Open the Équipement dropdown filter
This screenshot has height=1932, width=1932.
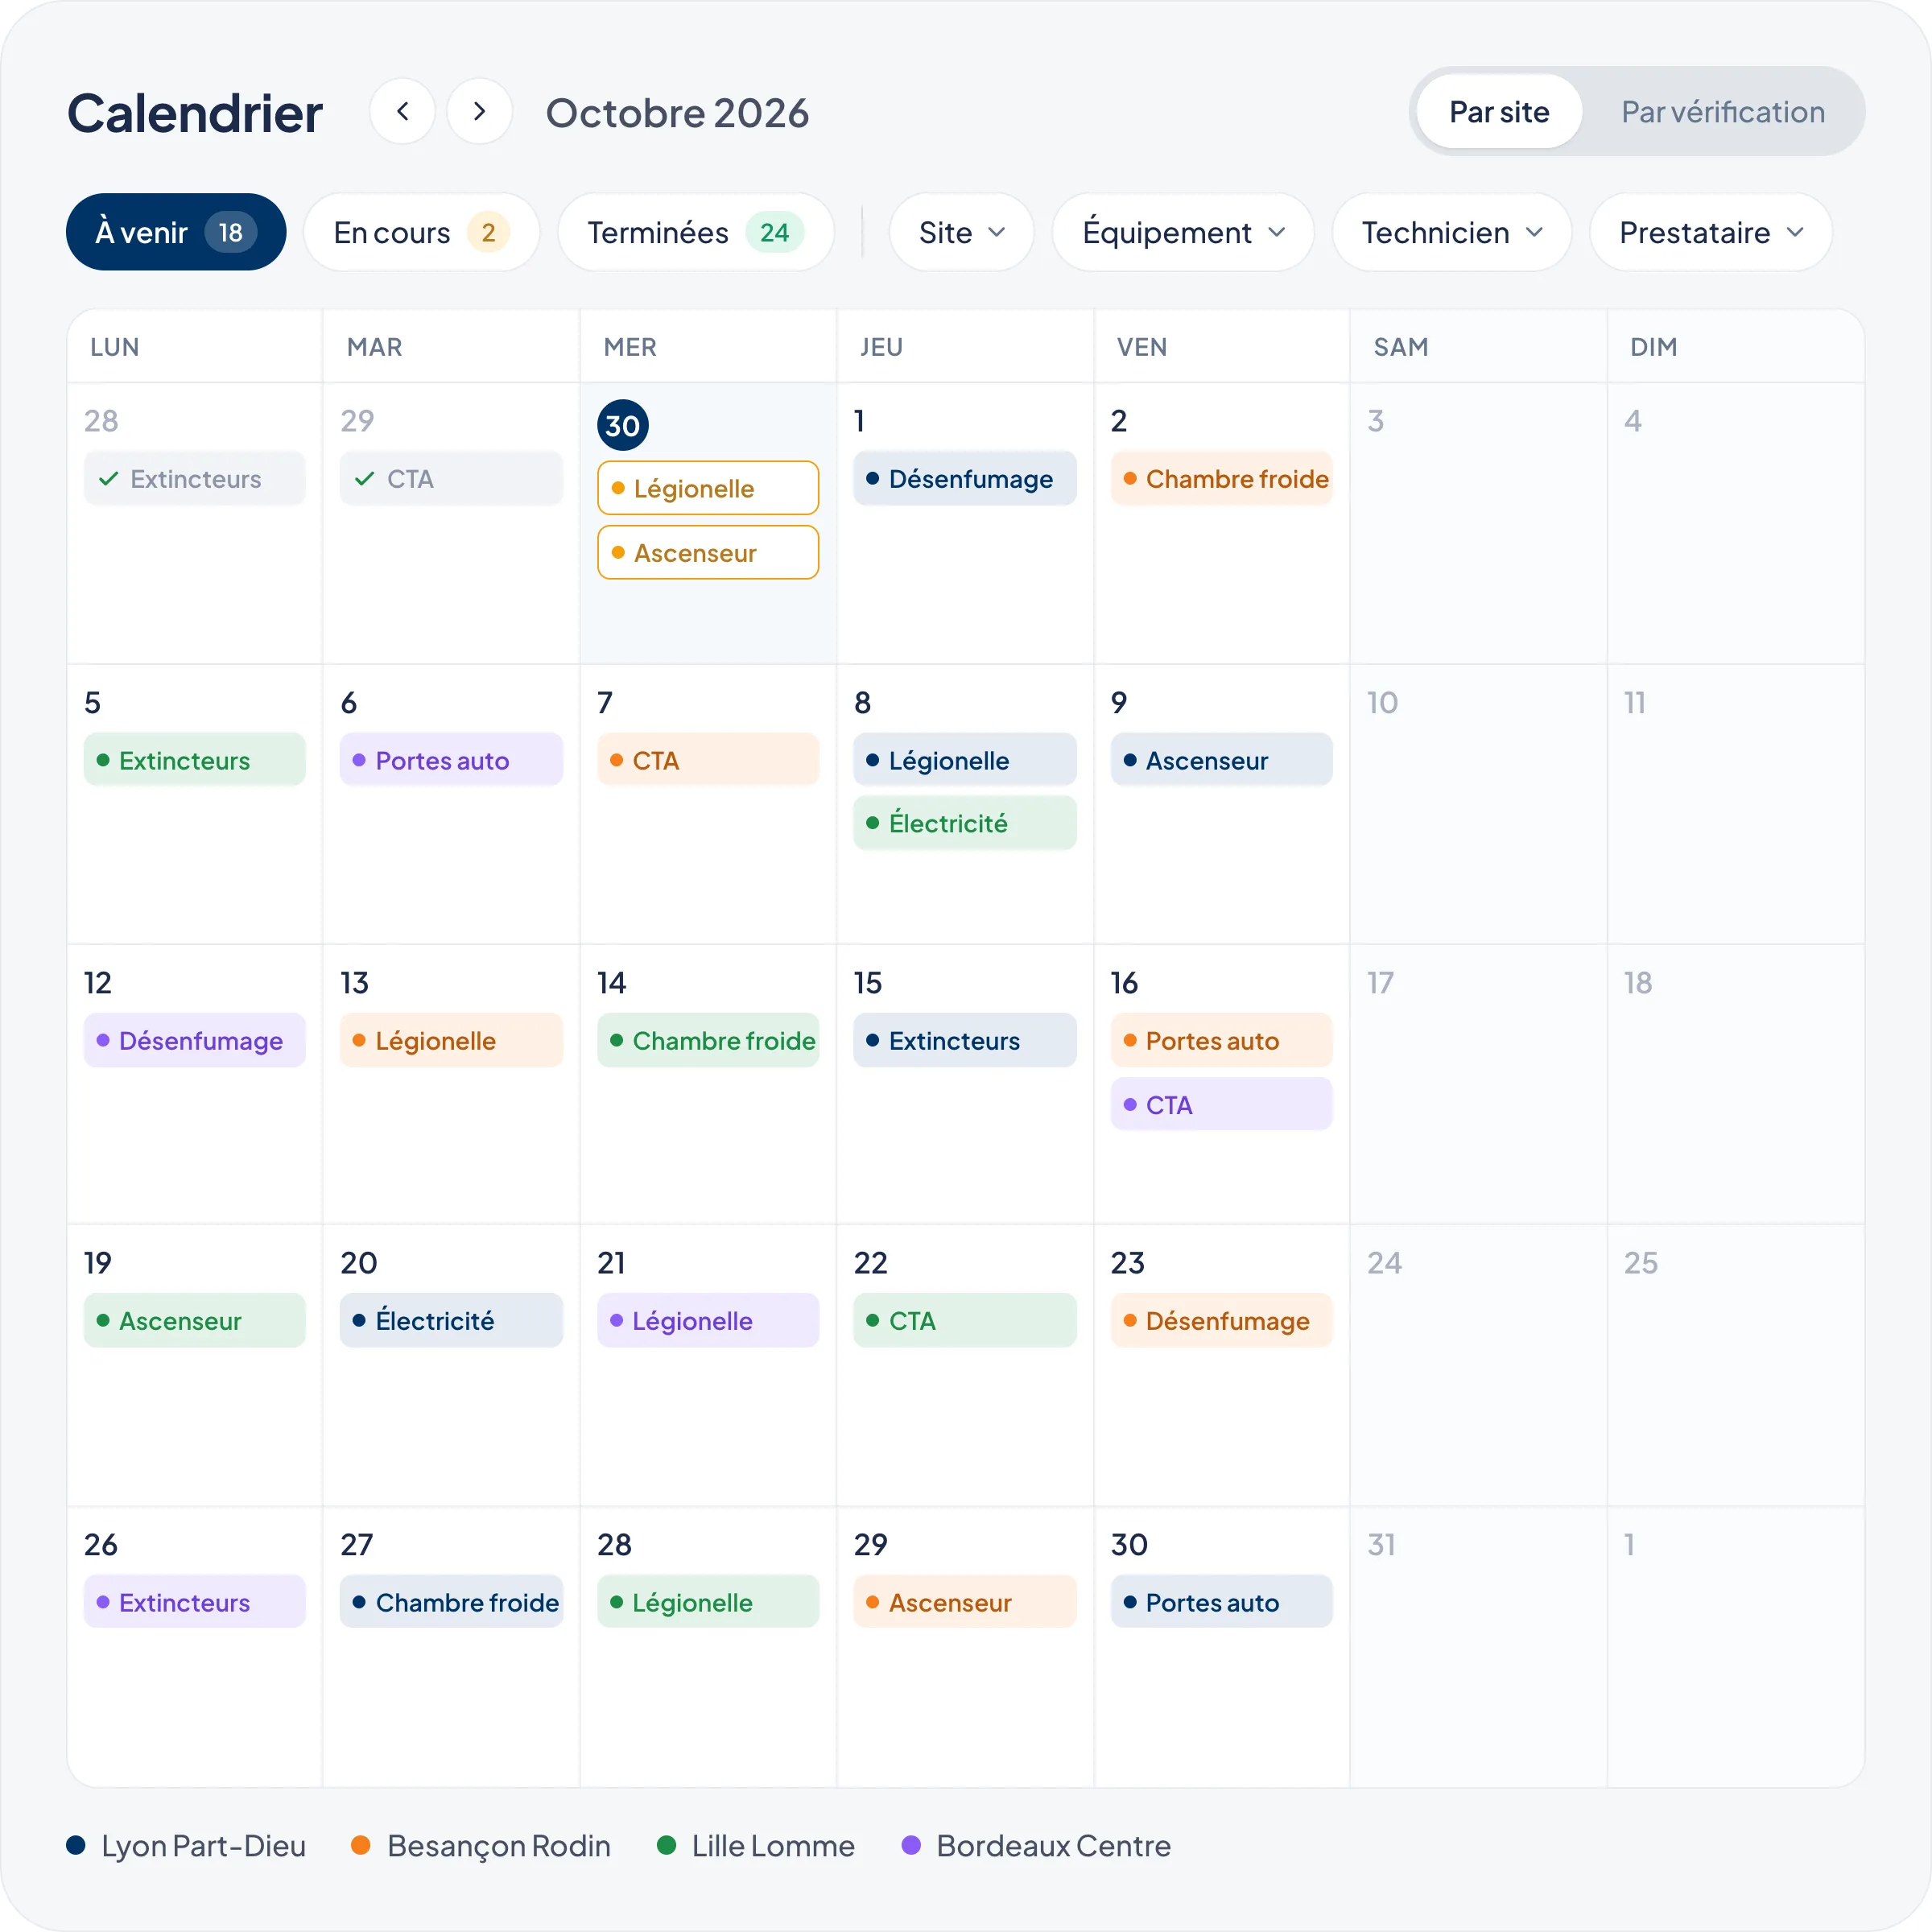(1183, 232)
